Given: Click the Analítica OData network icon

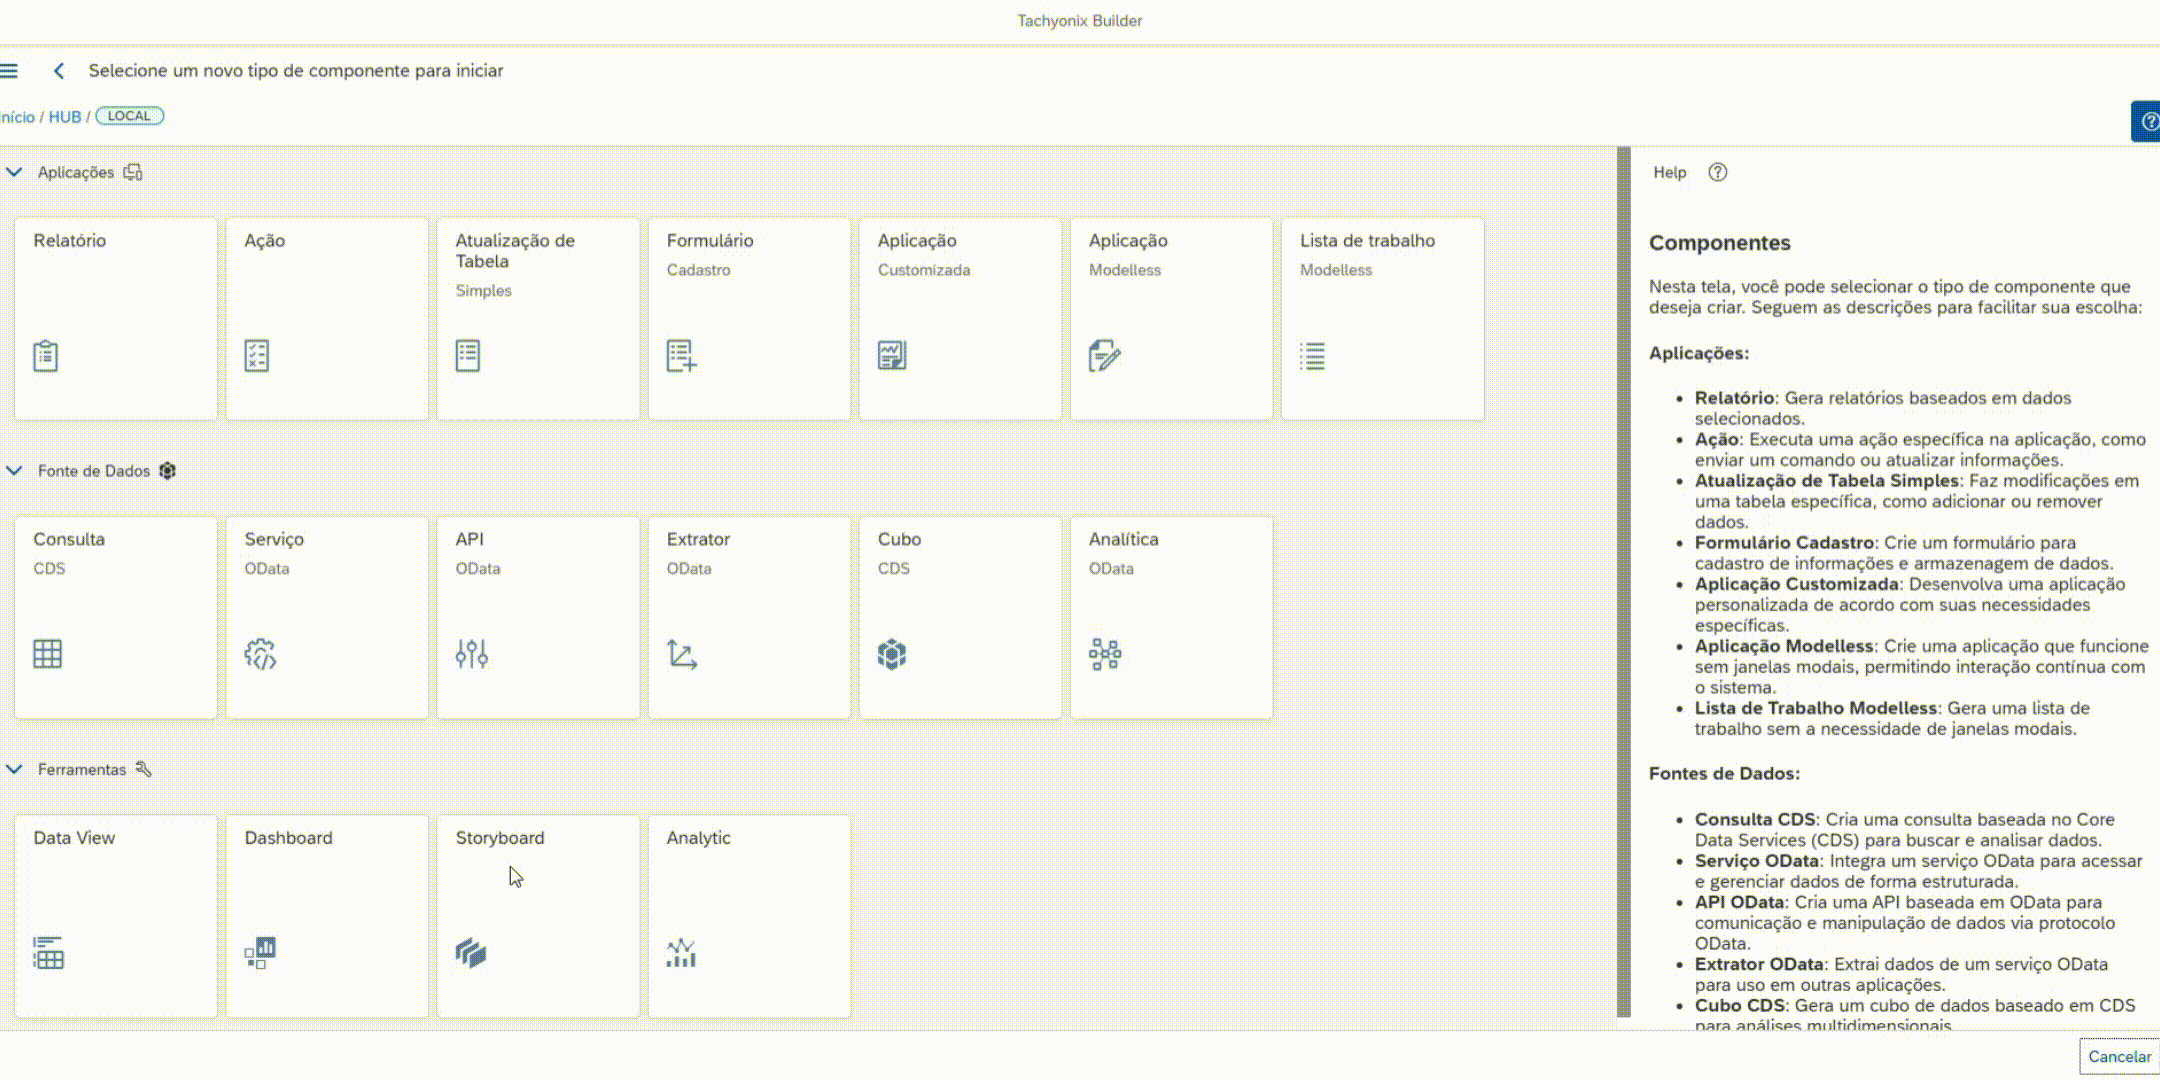Looking at the screenshot, I should tap(1105, 654).
